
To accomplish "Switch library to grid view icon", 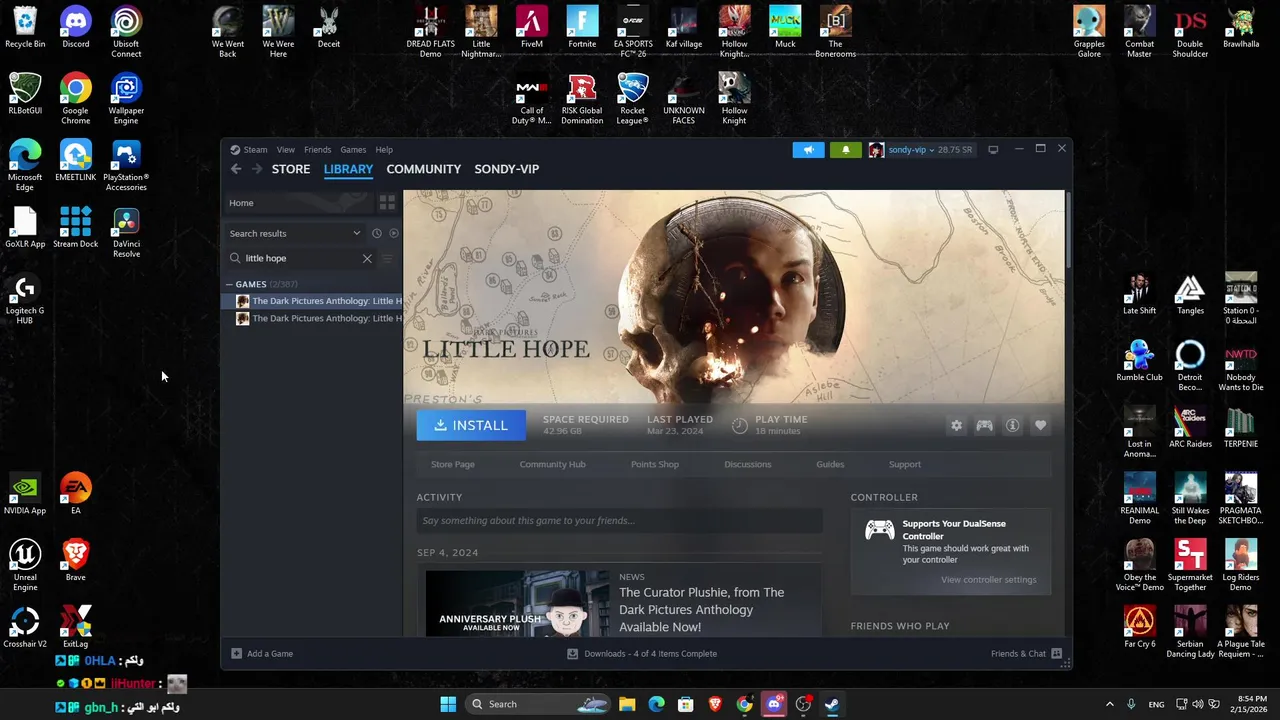I will [387, 203].
